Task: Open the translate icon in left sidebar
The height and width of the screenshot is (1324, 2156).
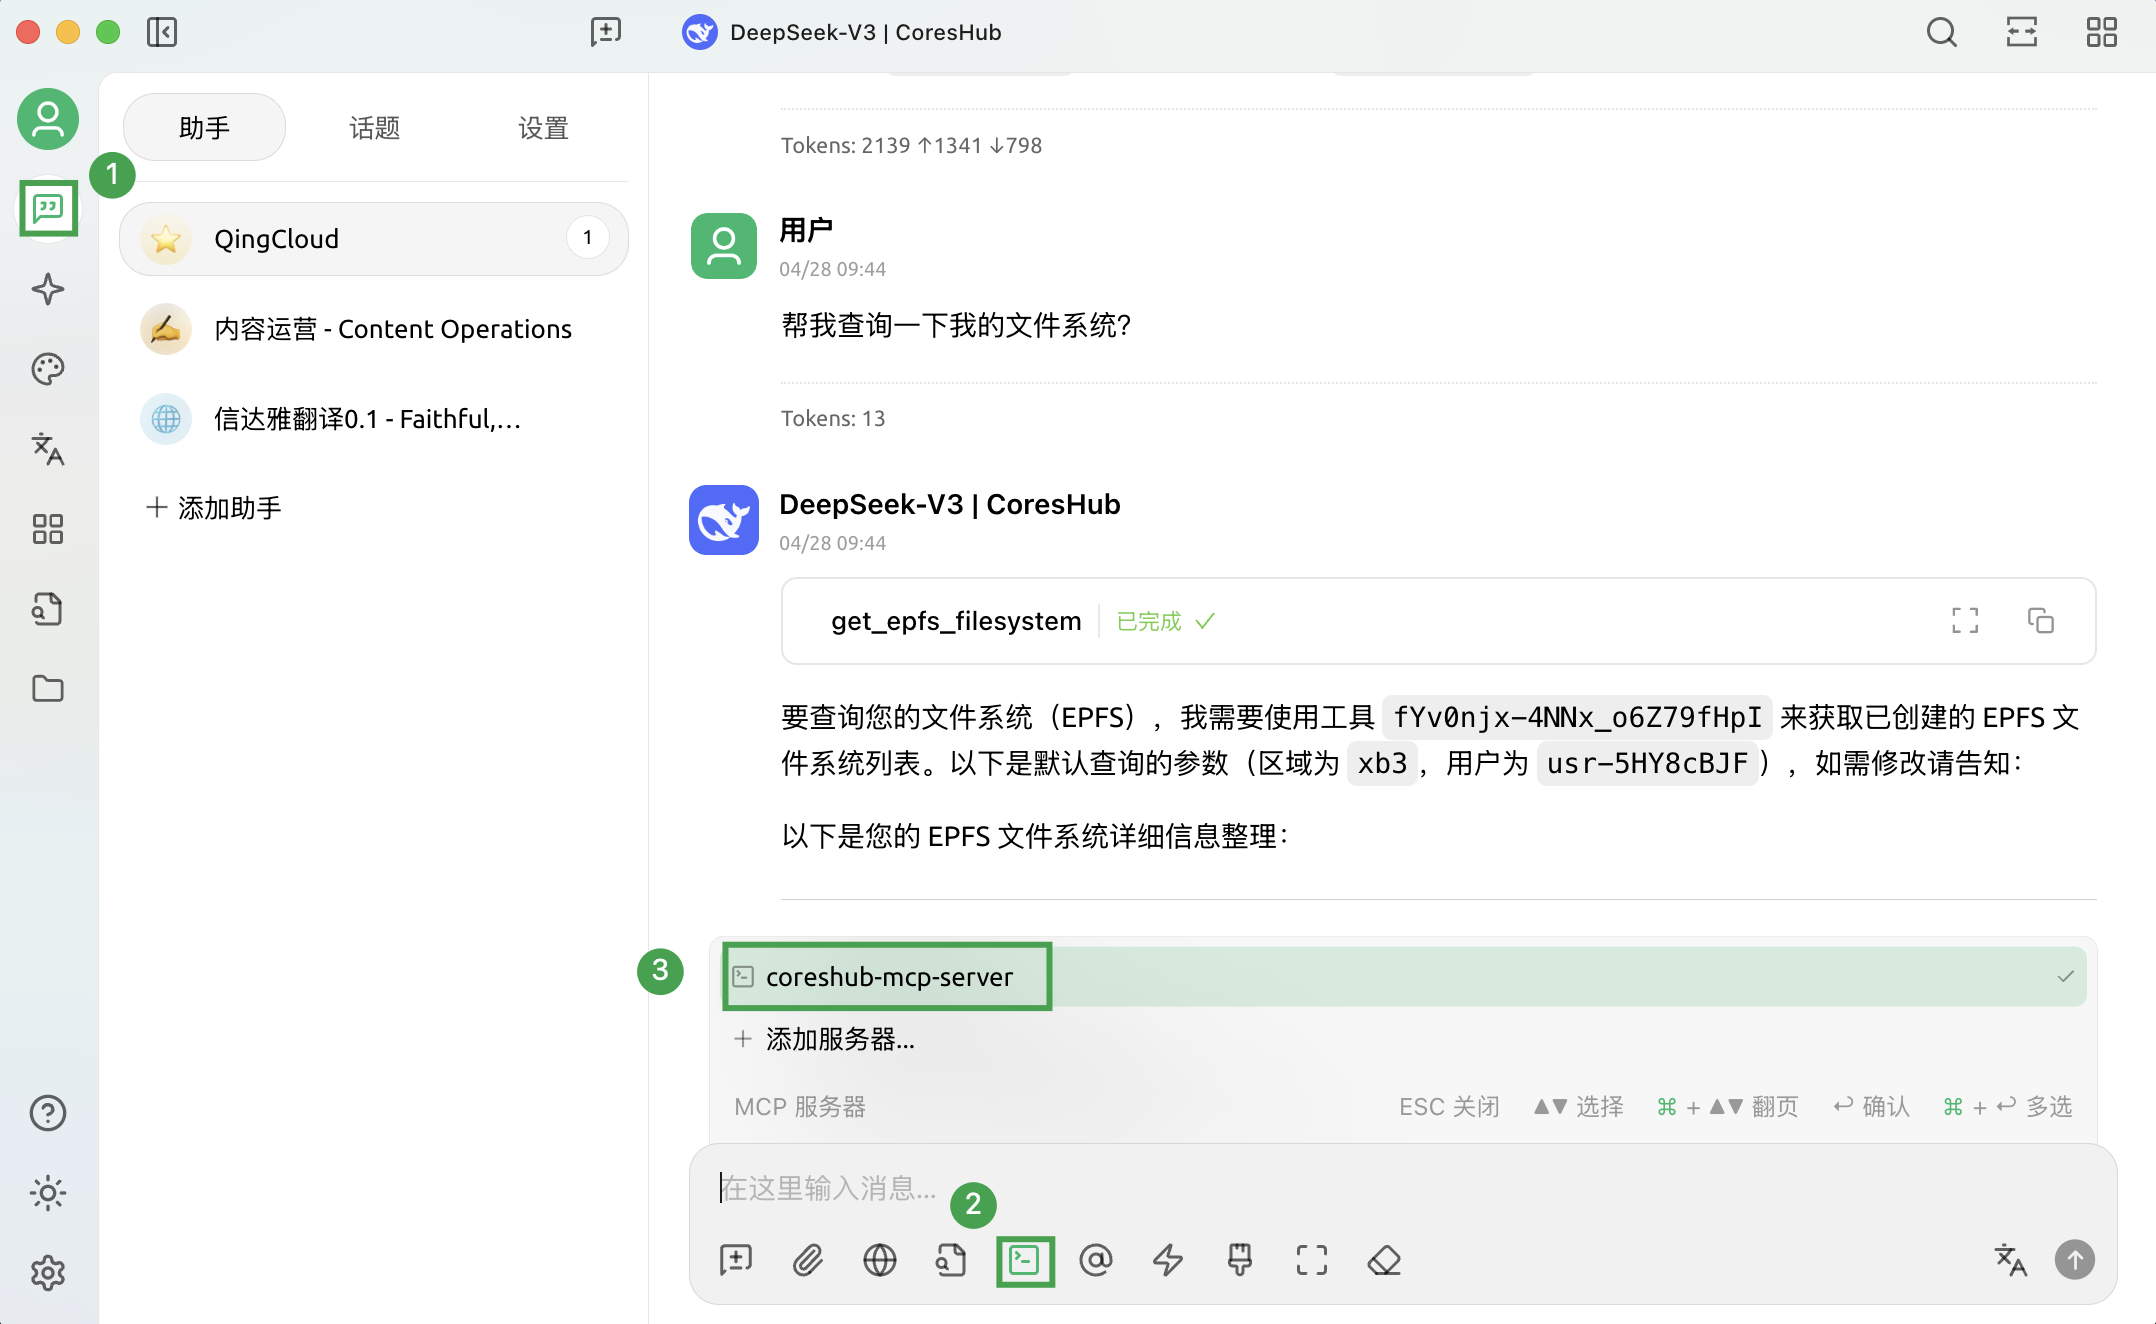Action: tap(47, 449)
